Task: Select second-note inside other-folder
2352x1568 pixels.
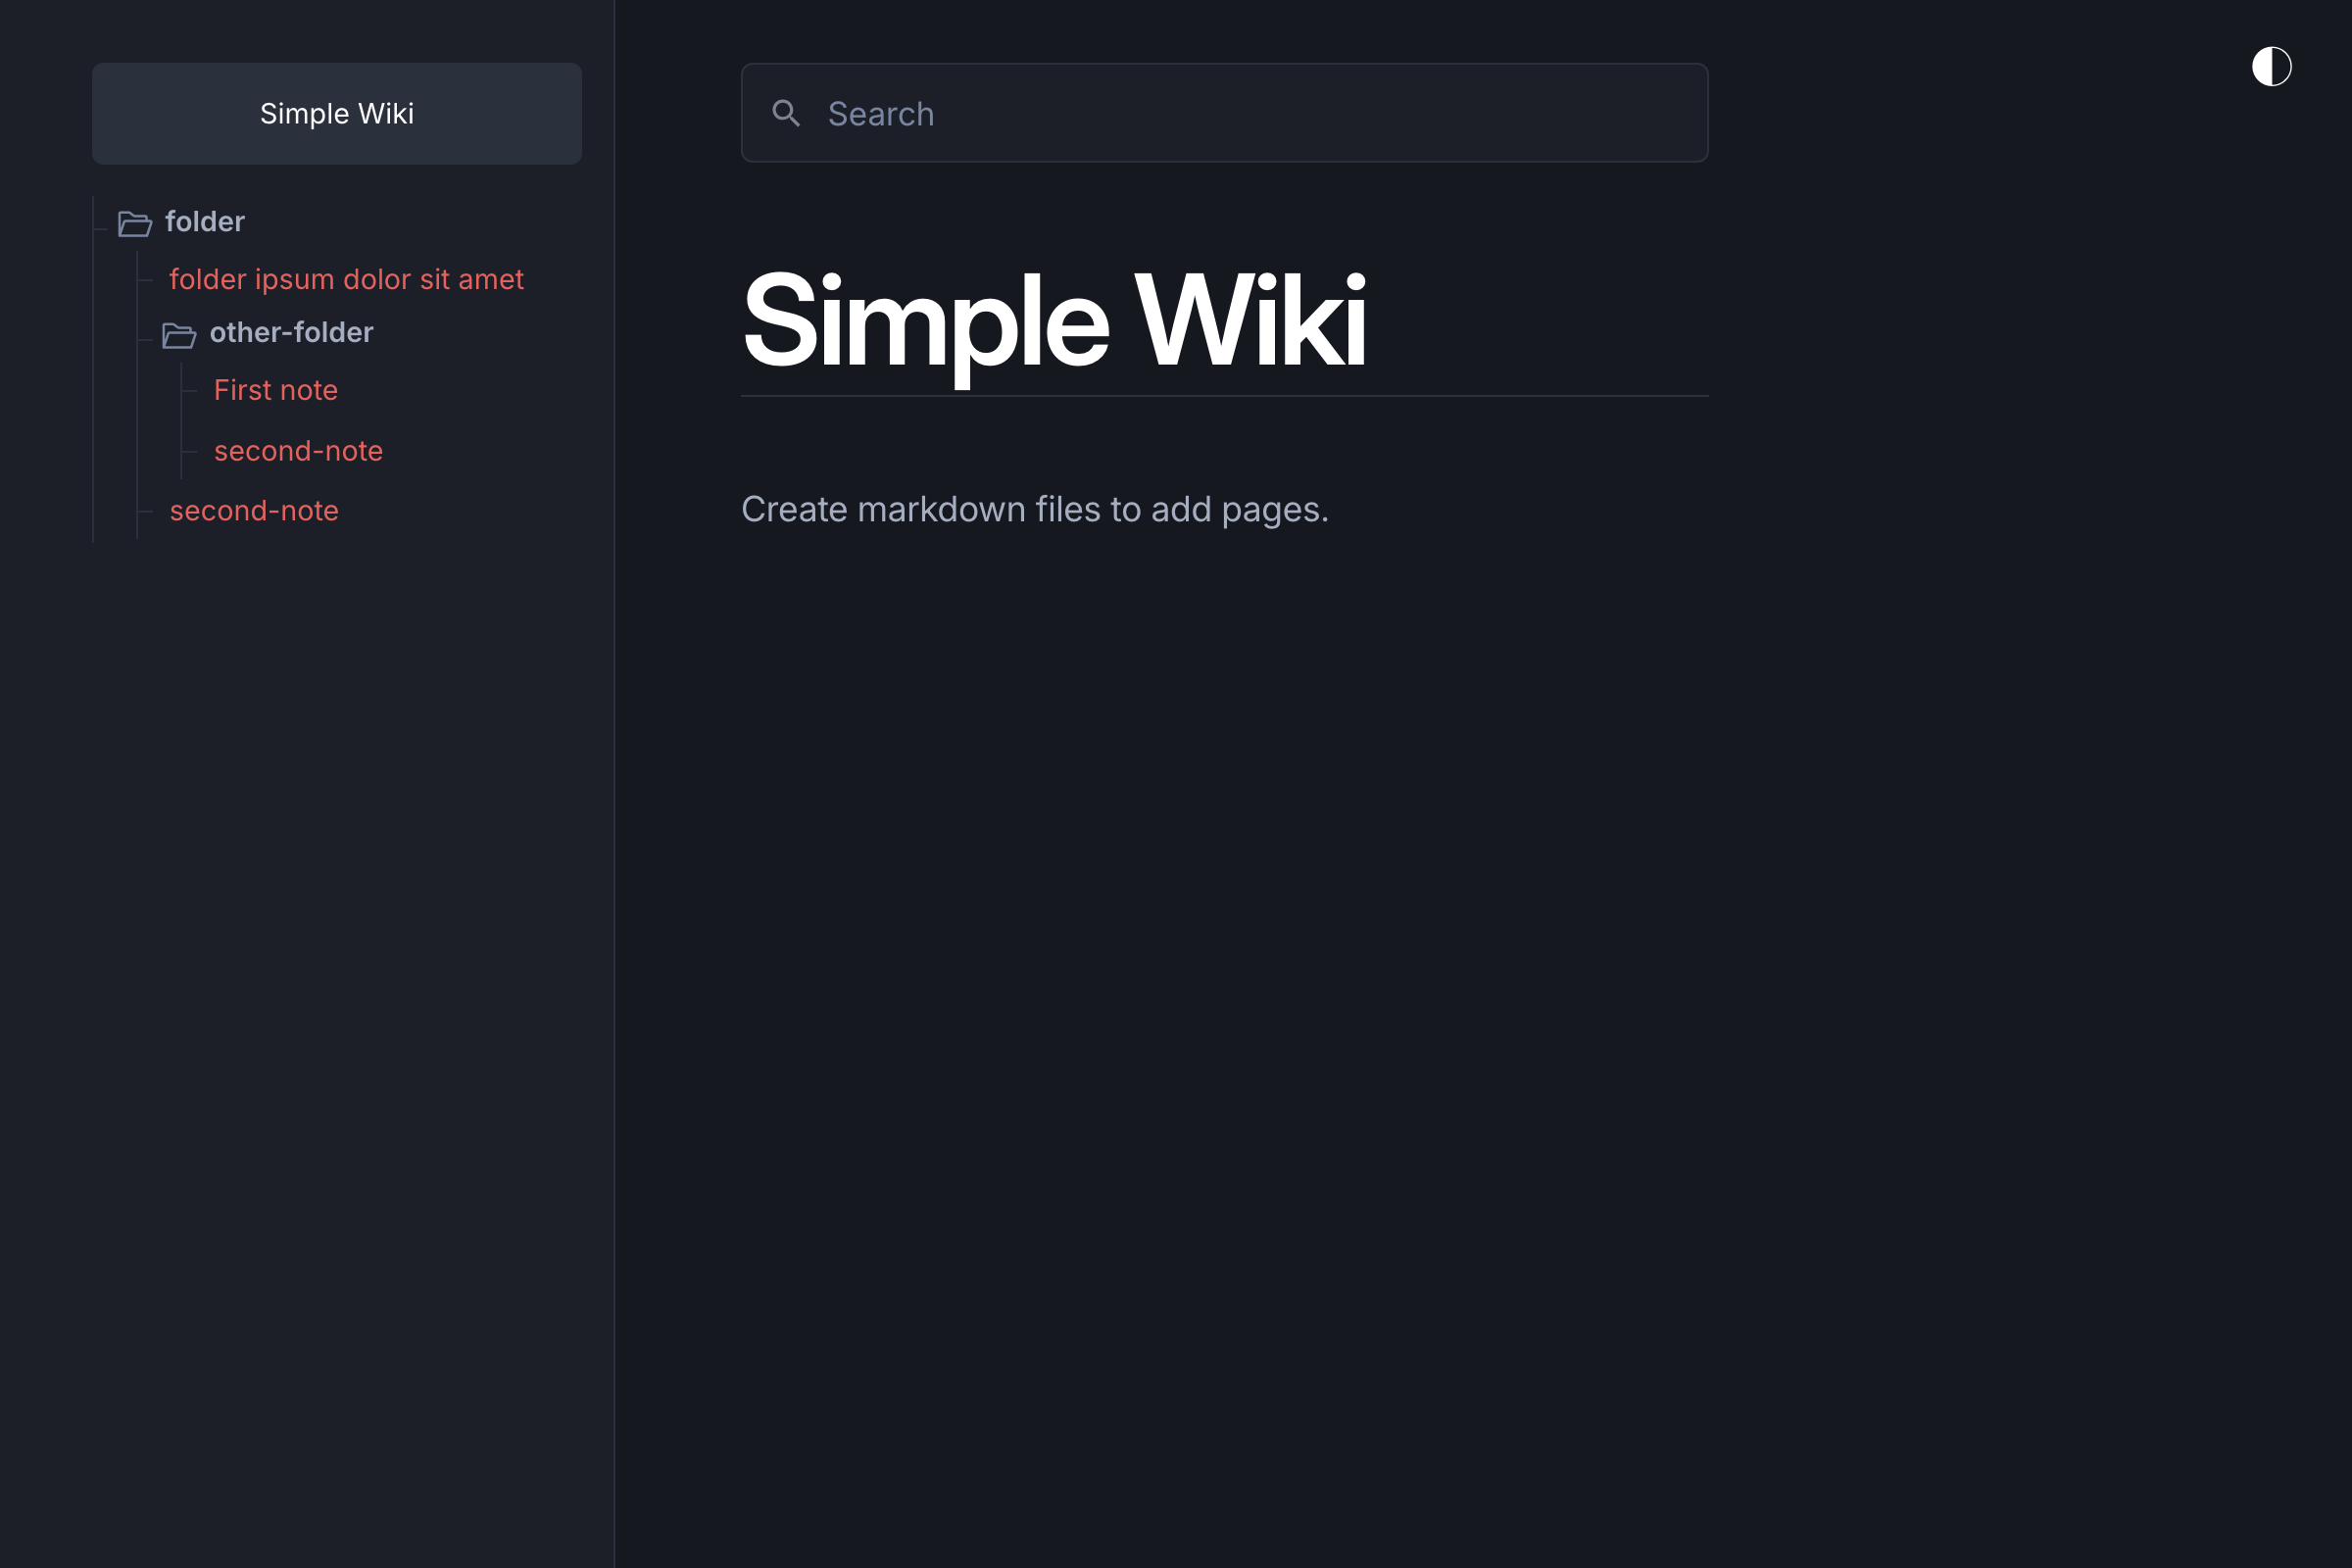Action: pyautogui.click(x=298, y=452)
